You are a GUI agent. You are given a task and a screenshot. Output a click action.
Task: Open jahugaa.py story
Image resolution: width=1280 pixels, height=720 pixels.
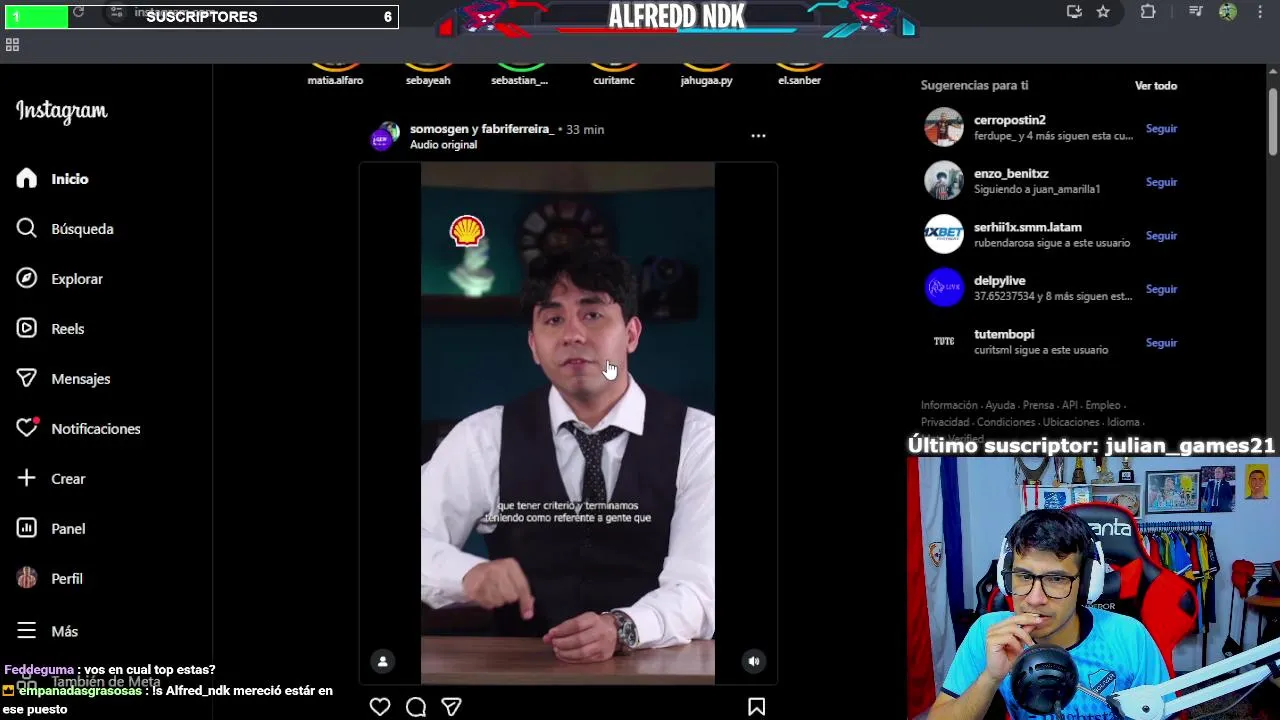[x=707, y=74]
